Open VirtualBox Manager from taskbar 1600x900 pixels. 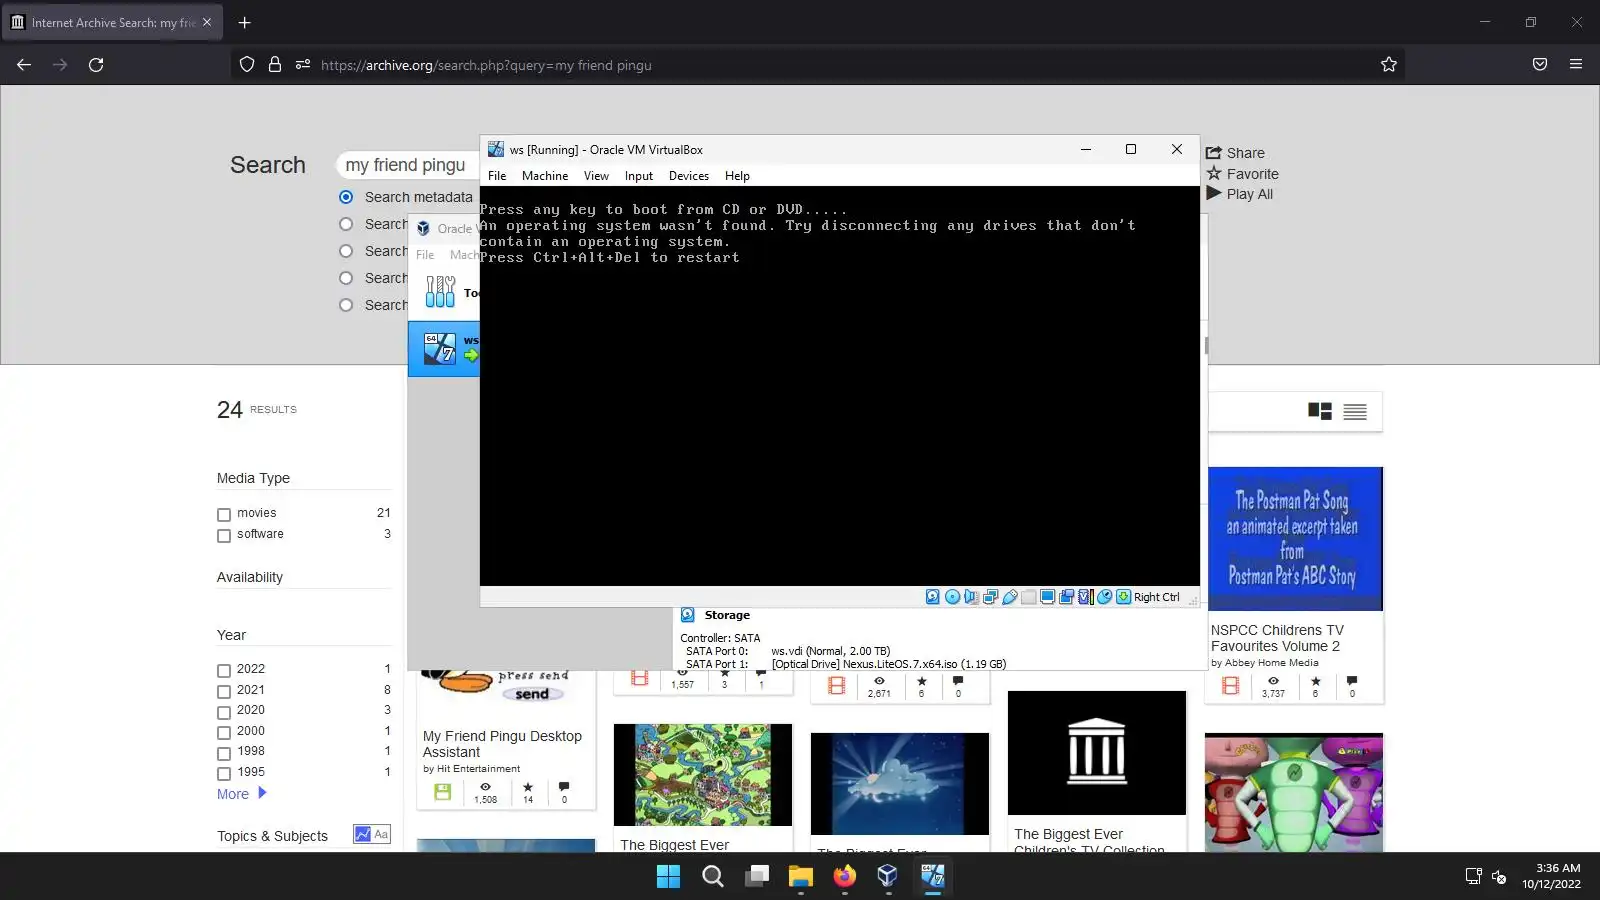point(888,877)
